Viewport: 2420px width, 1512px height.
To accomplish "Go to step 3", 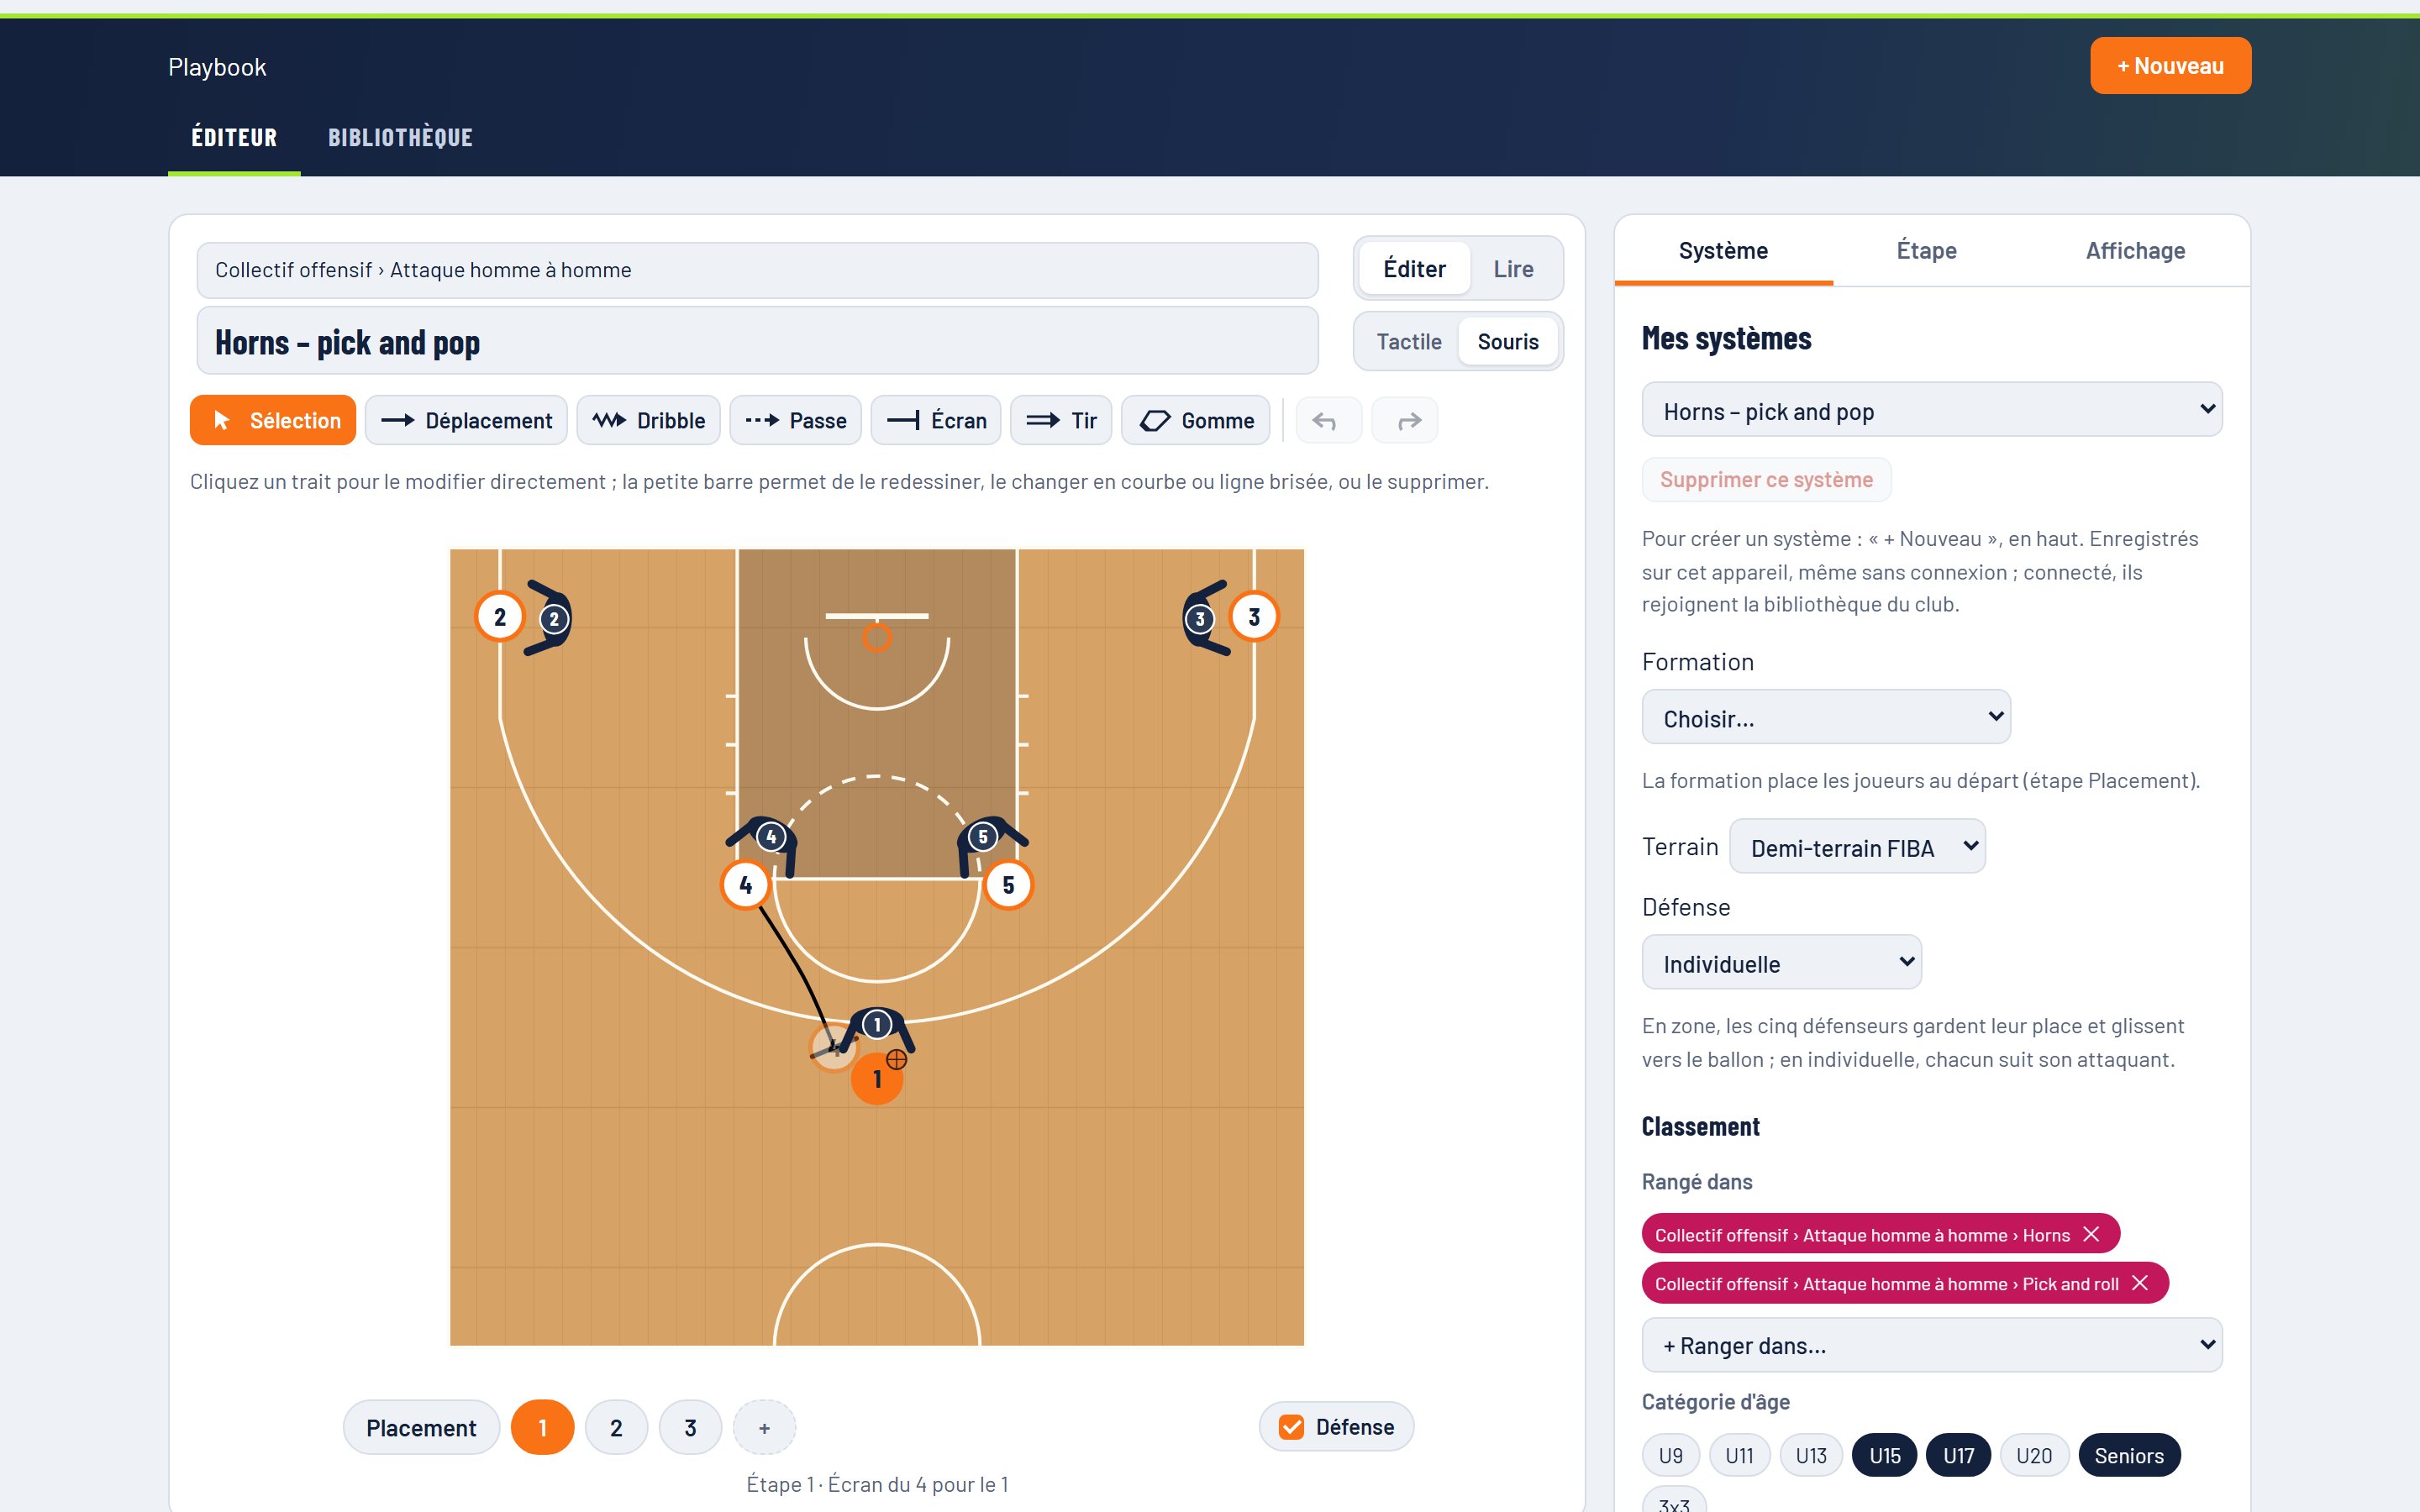I will pyautogui.click(x=690, y=1428).
